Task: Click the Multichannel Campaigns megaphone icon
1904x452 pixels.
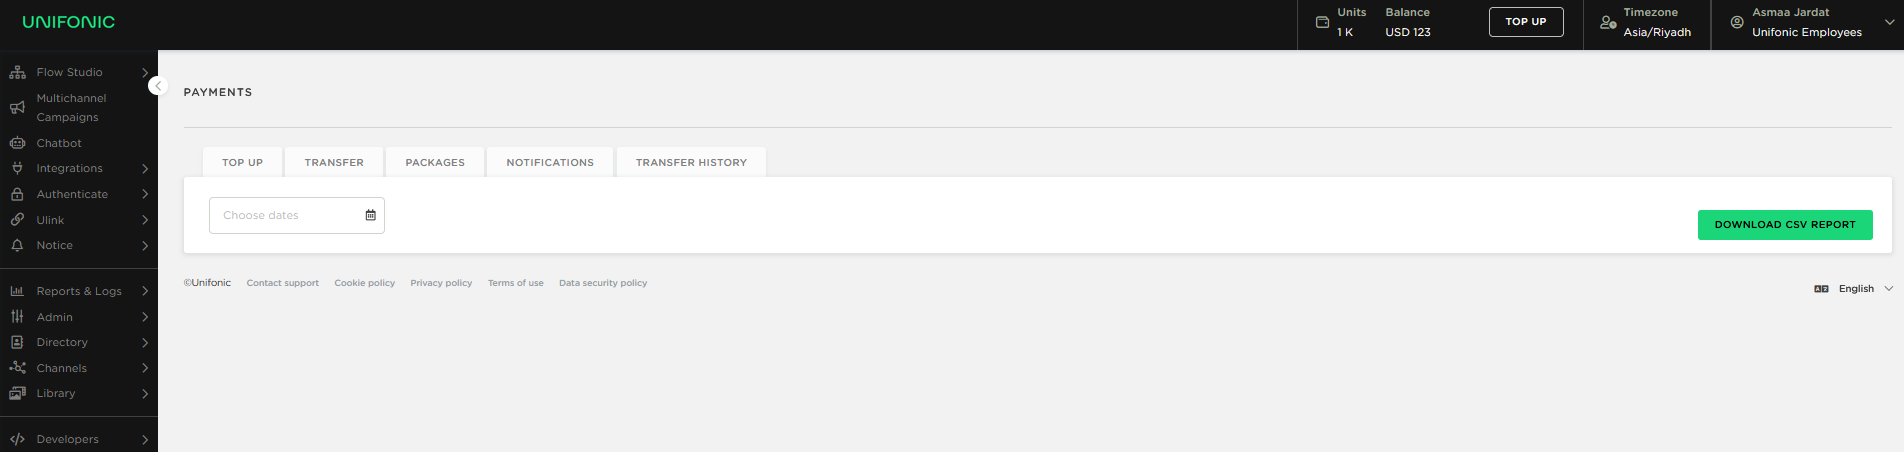Action: [x=17, y=107]
